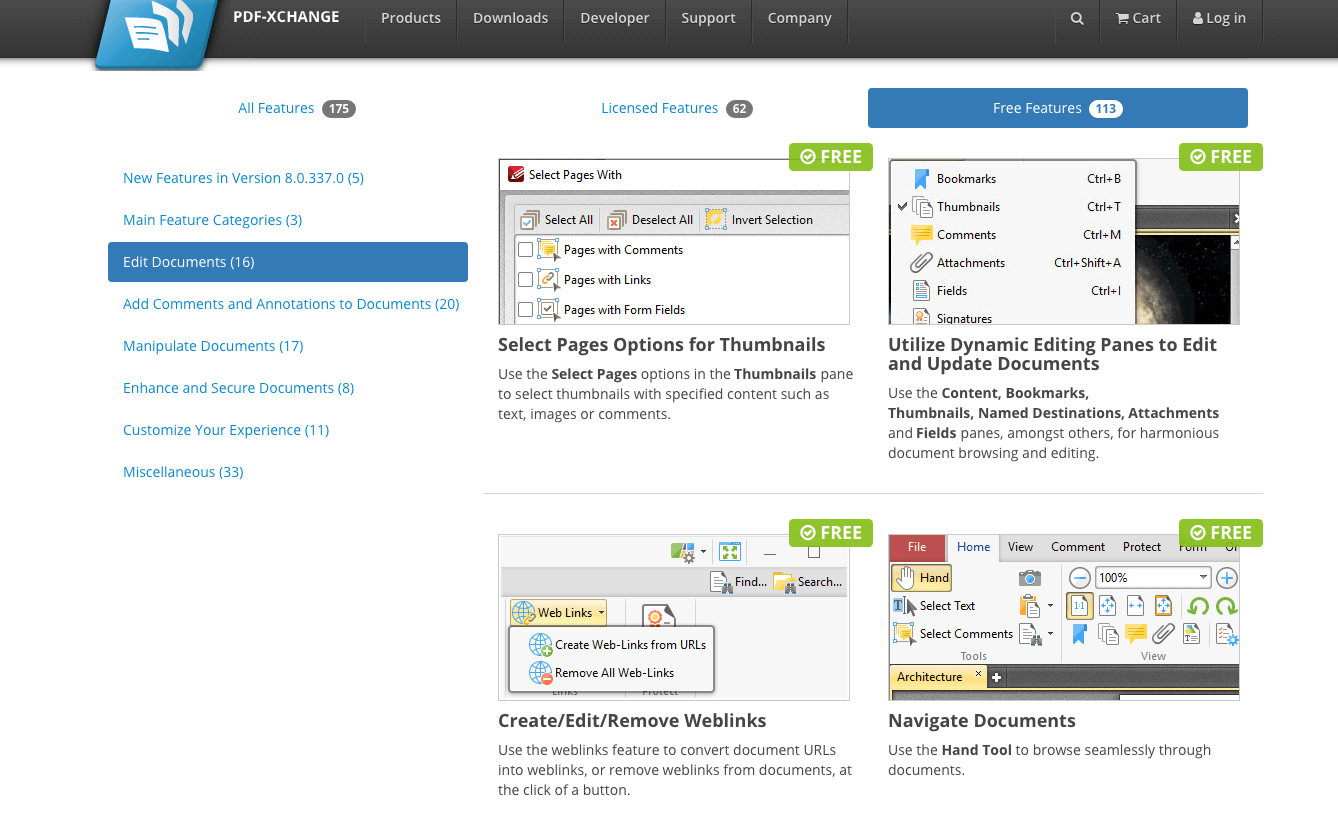Click Log in in the header

1219,18
